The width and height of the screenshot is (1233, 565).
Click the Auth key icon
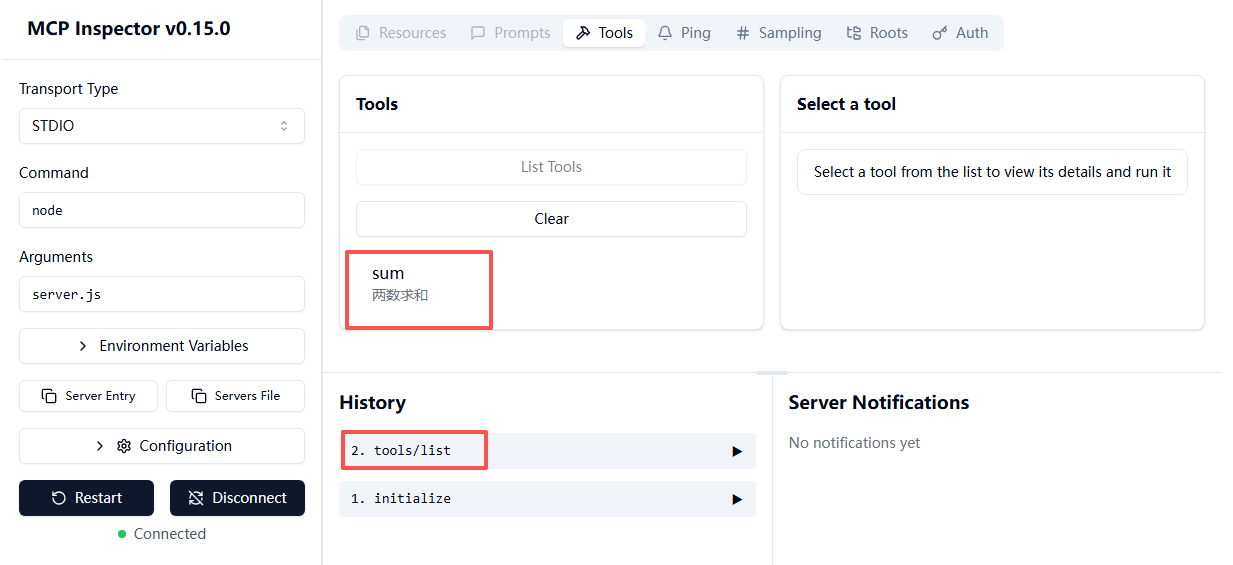click(x=939, y=33)
